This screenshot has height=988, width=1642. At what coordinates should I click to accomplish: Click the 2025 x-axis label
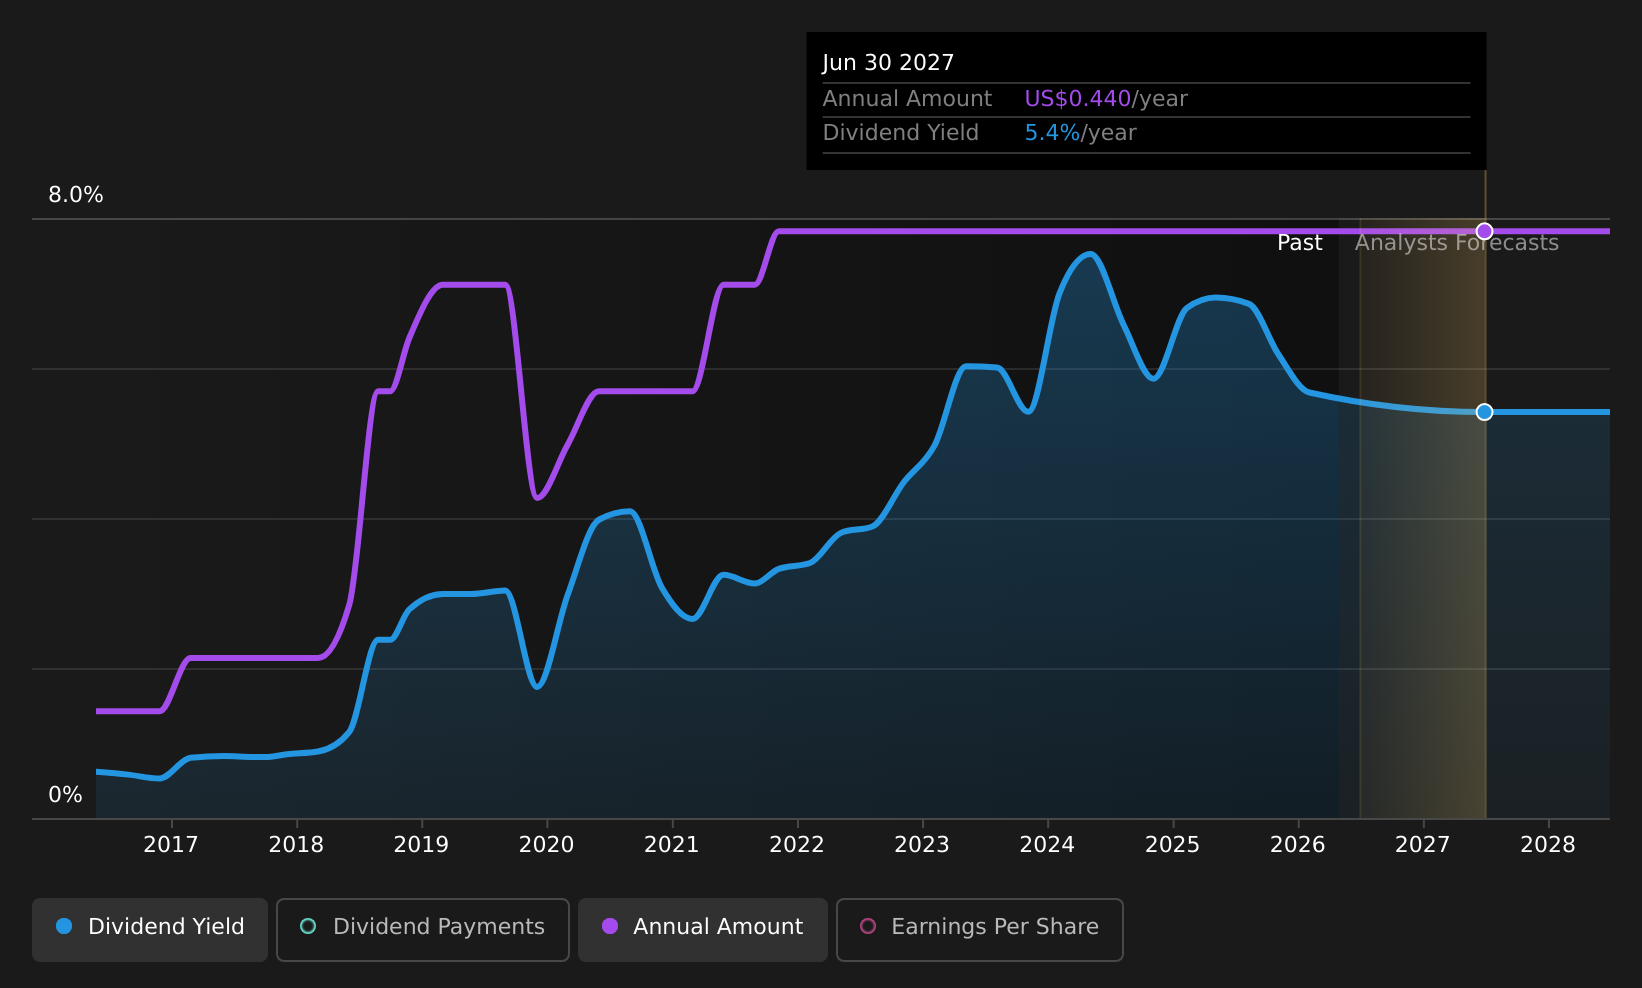(x=1172, y=845)
